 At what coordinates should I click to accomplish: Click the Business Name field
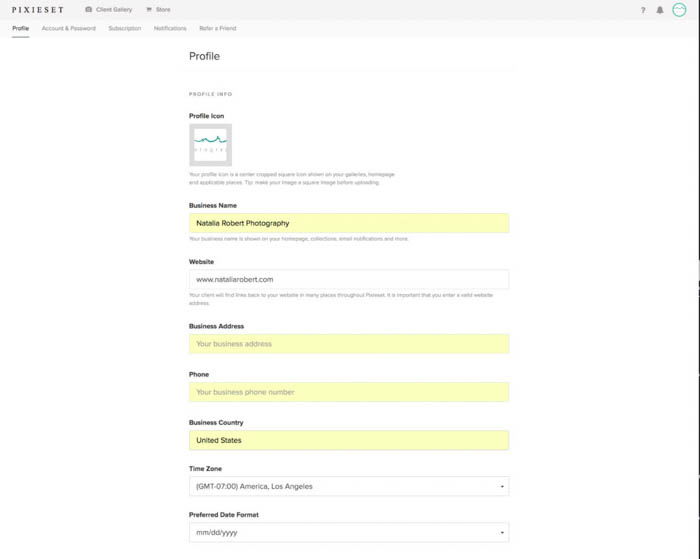pos(348,223)
